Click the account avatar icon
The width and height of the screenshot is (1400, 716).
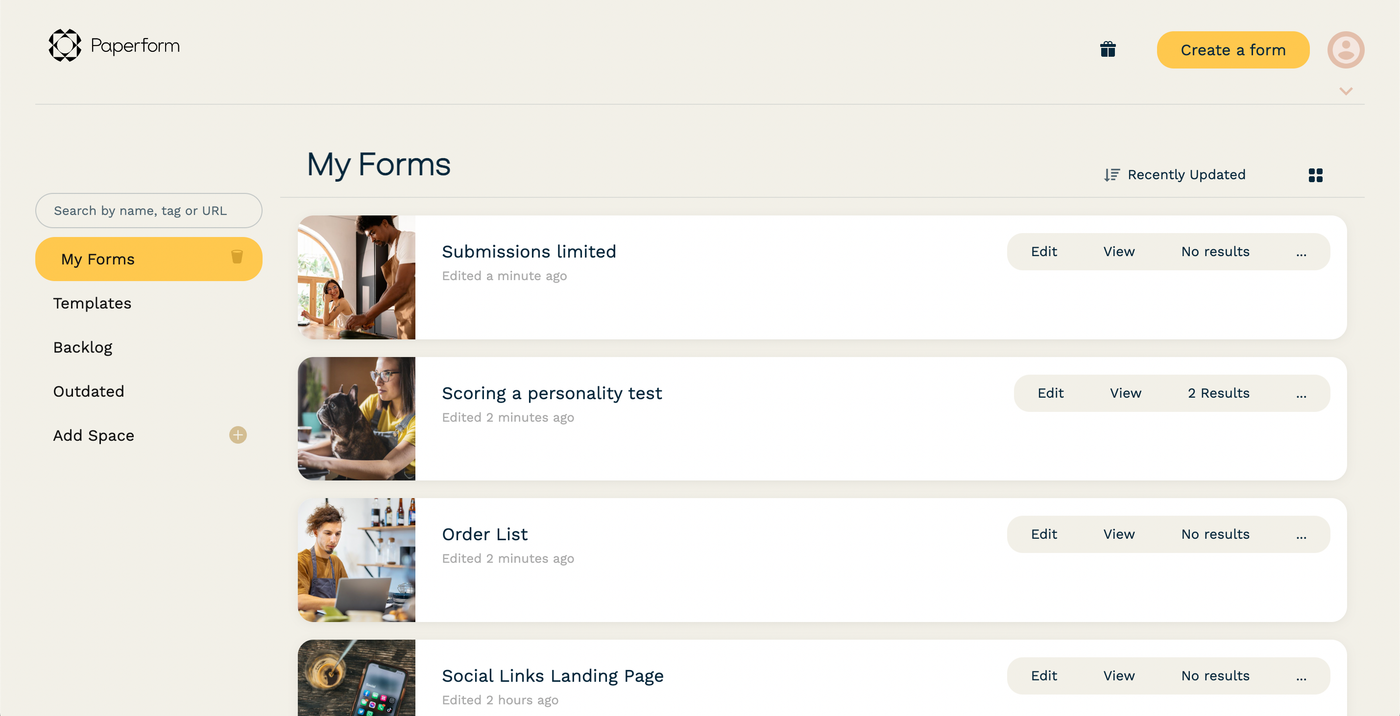(1345, 49)
